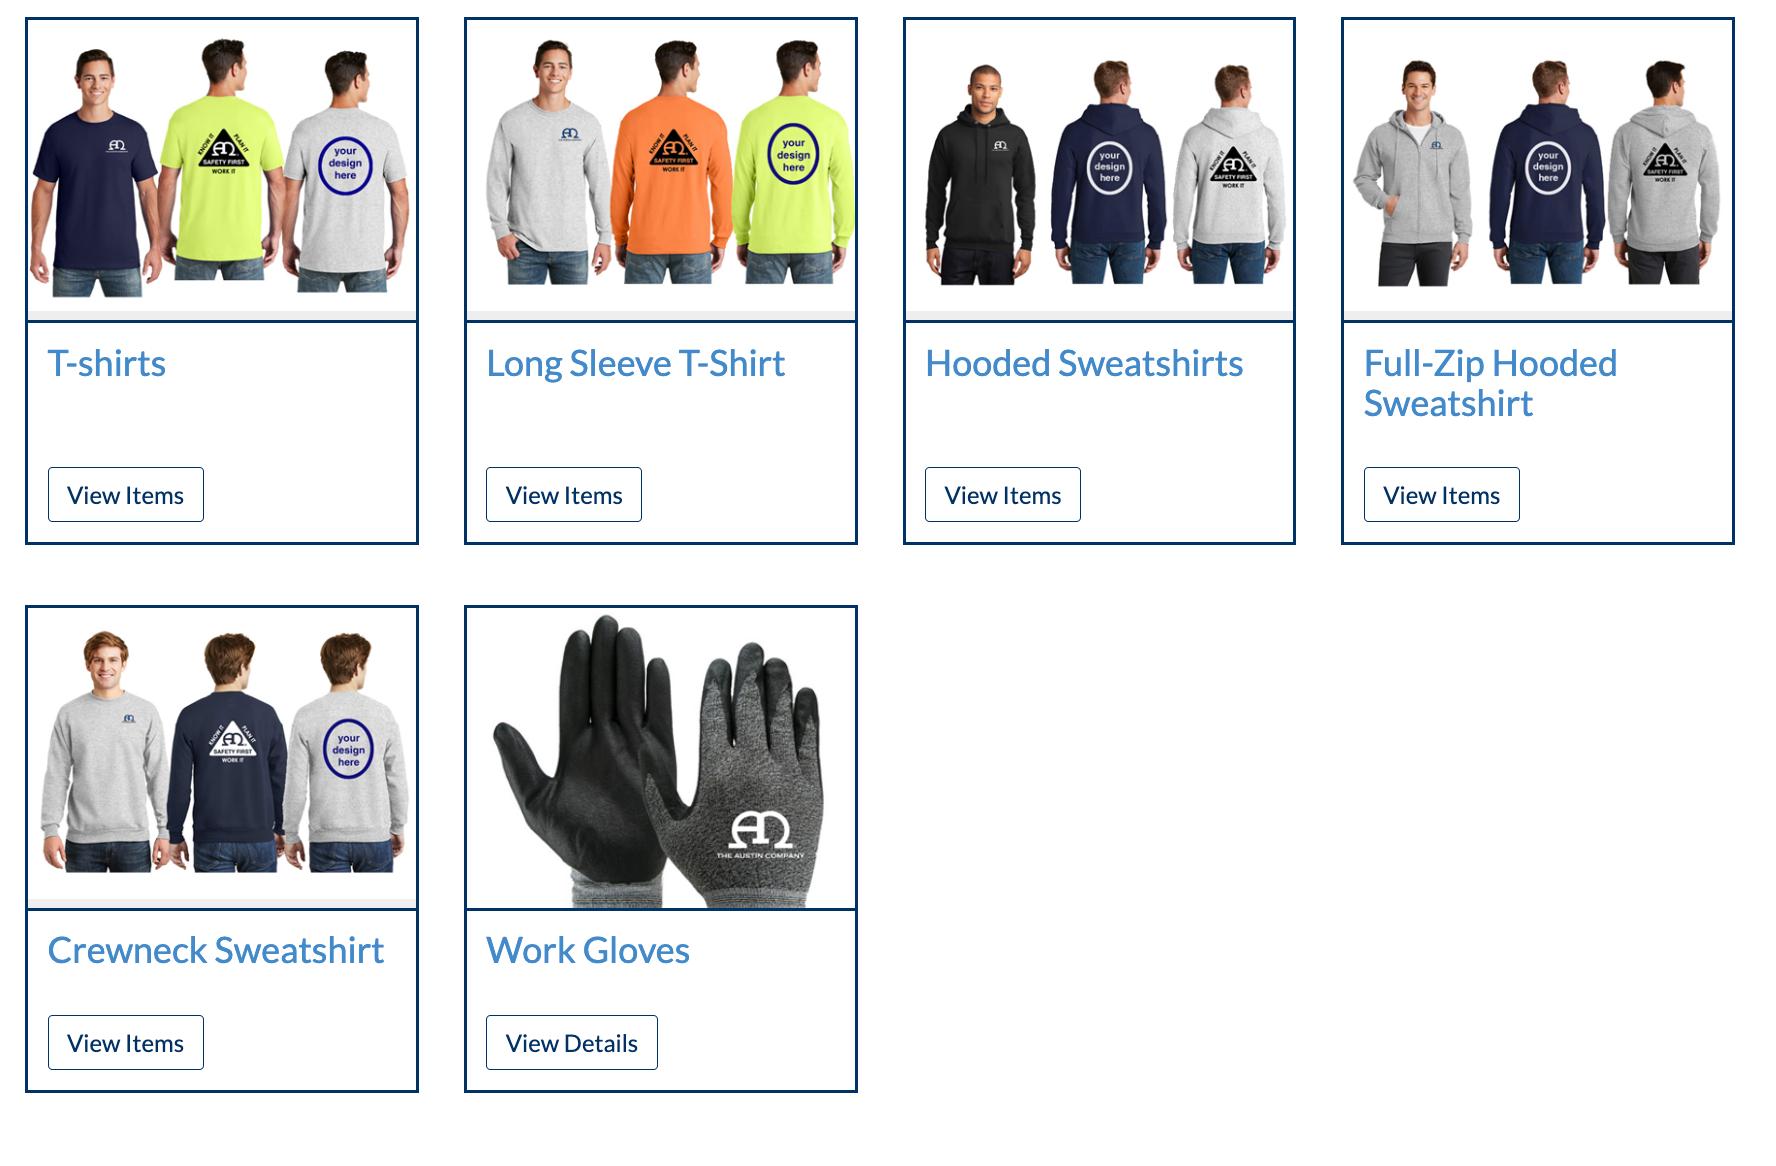Follow the Work Gloves title link
This screenshot has width=1776, height=1166.
[588, 950]
